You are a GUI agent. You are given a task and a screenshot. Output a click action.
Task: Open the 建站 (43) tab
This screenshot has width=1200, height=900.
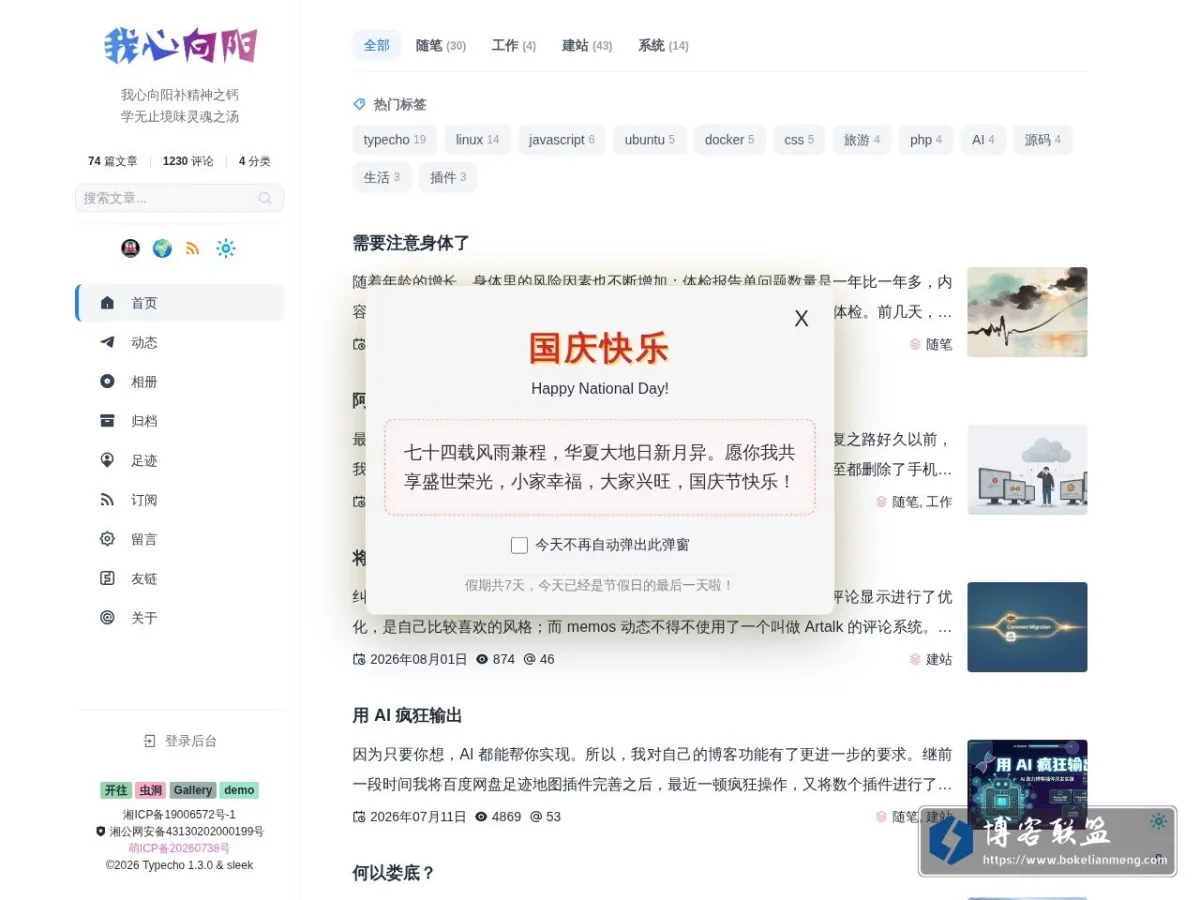587,45
